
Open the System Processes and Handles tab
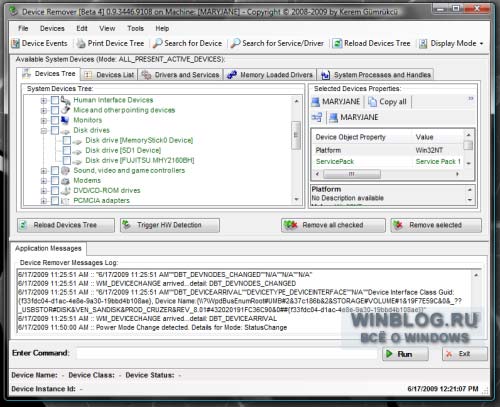(x=376, y=75)
